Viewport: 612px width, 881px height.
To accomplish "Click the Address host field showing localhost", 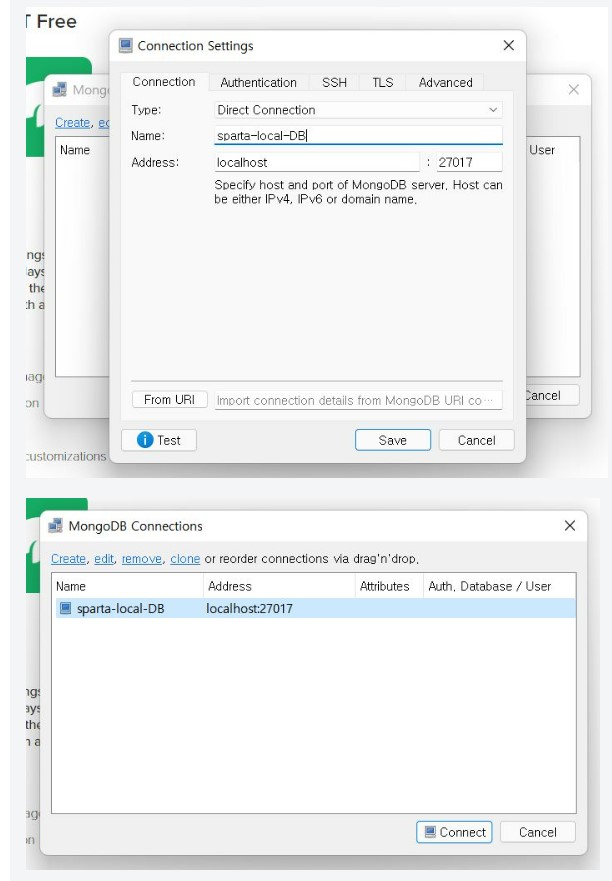I will (316, 162).
